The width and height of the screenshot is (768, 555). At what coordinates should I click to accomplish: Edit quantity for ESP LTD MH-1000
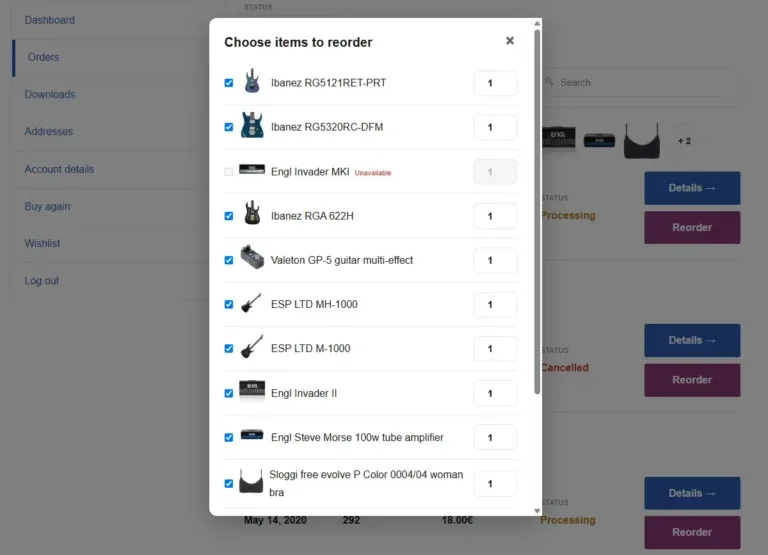pyautogui.click(x=495, y=305)
